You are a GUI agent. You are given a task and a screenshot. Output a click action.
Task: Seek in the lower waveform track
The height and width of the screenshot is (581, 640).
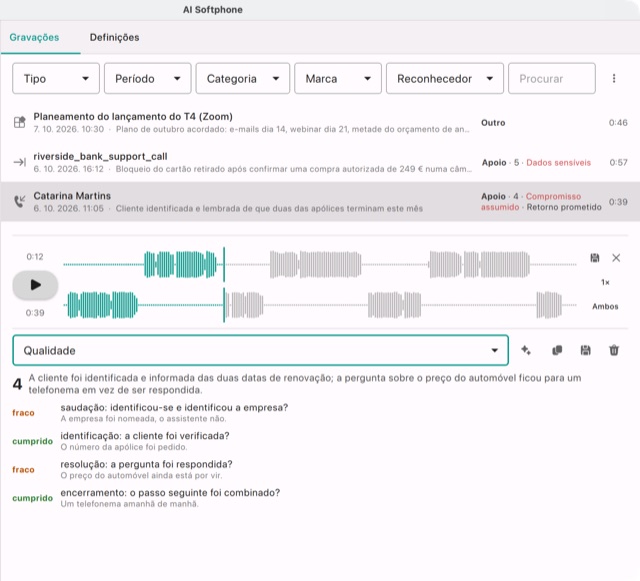[320, 305]
